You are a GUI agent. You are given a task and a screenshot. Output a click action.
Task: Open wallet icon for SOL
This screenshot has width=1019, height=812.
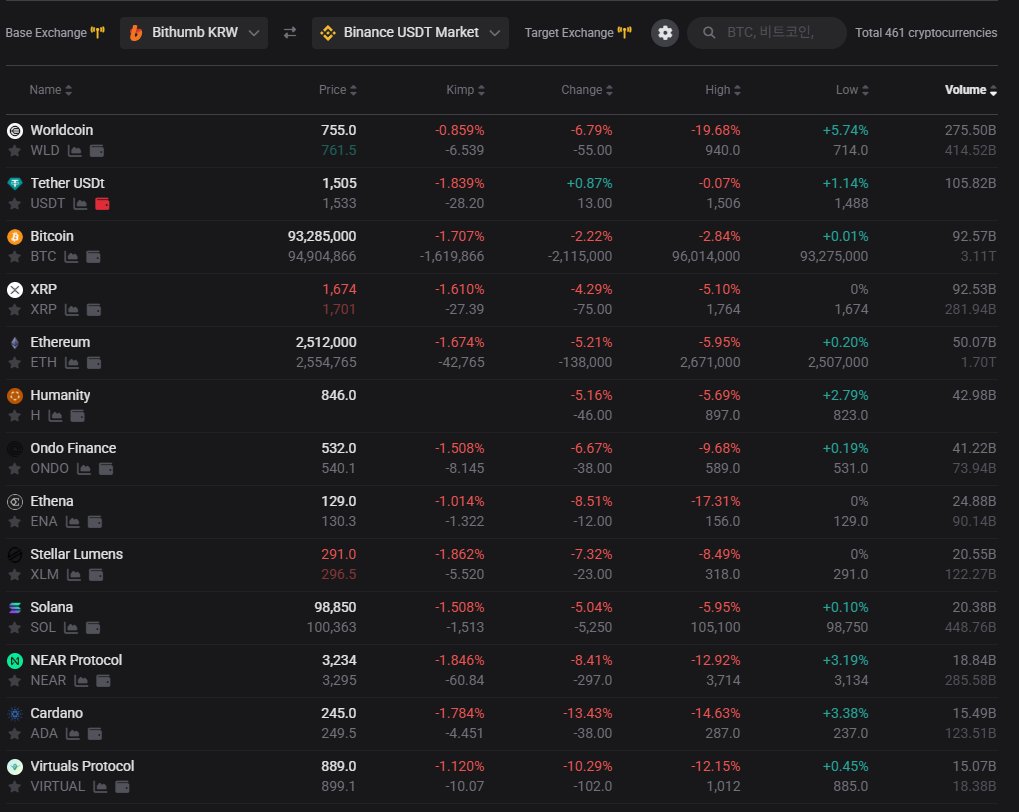point(94,628)
